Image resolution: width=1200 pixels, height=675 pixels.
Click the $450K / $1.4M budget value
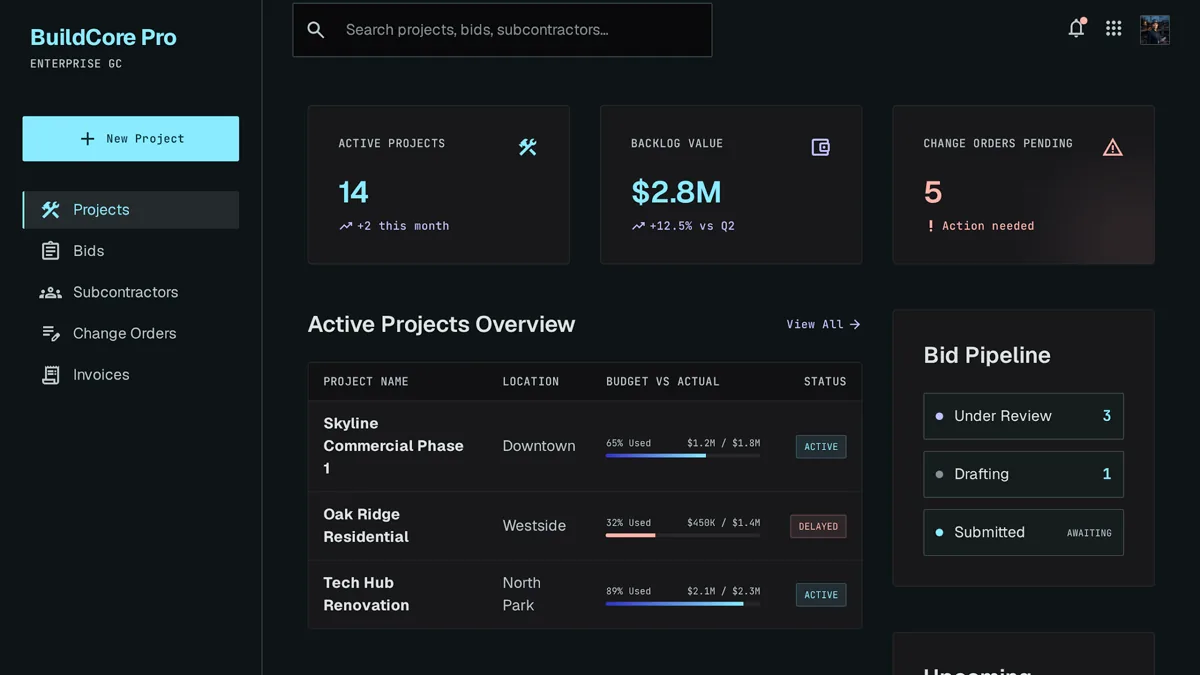723,522
